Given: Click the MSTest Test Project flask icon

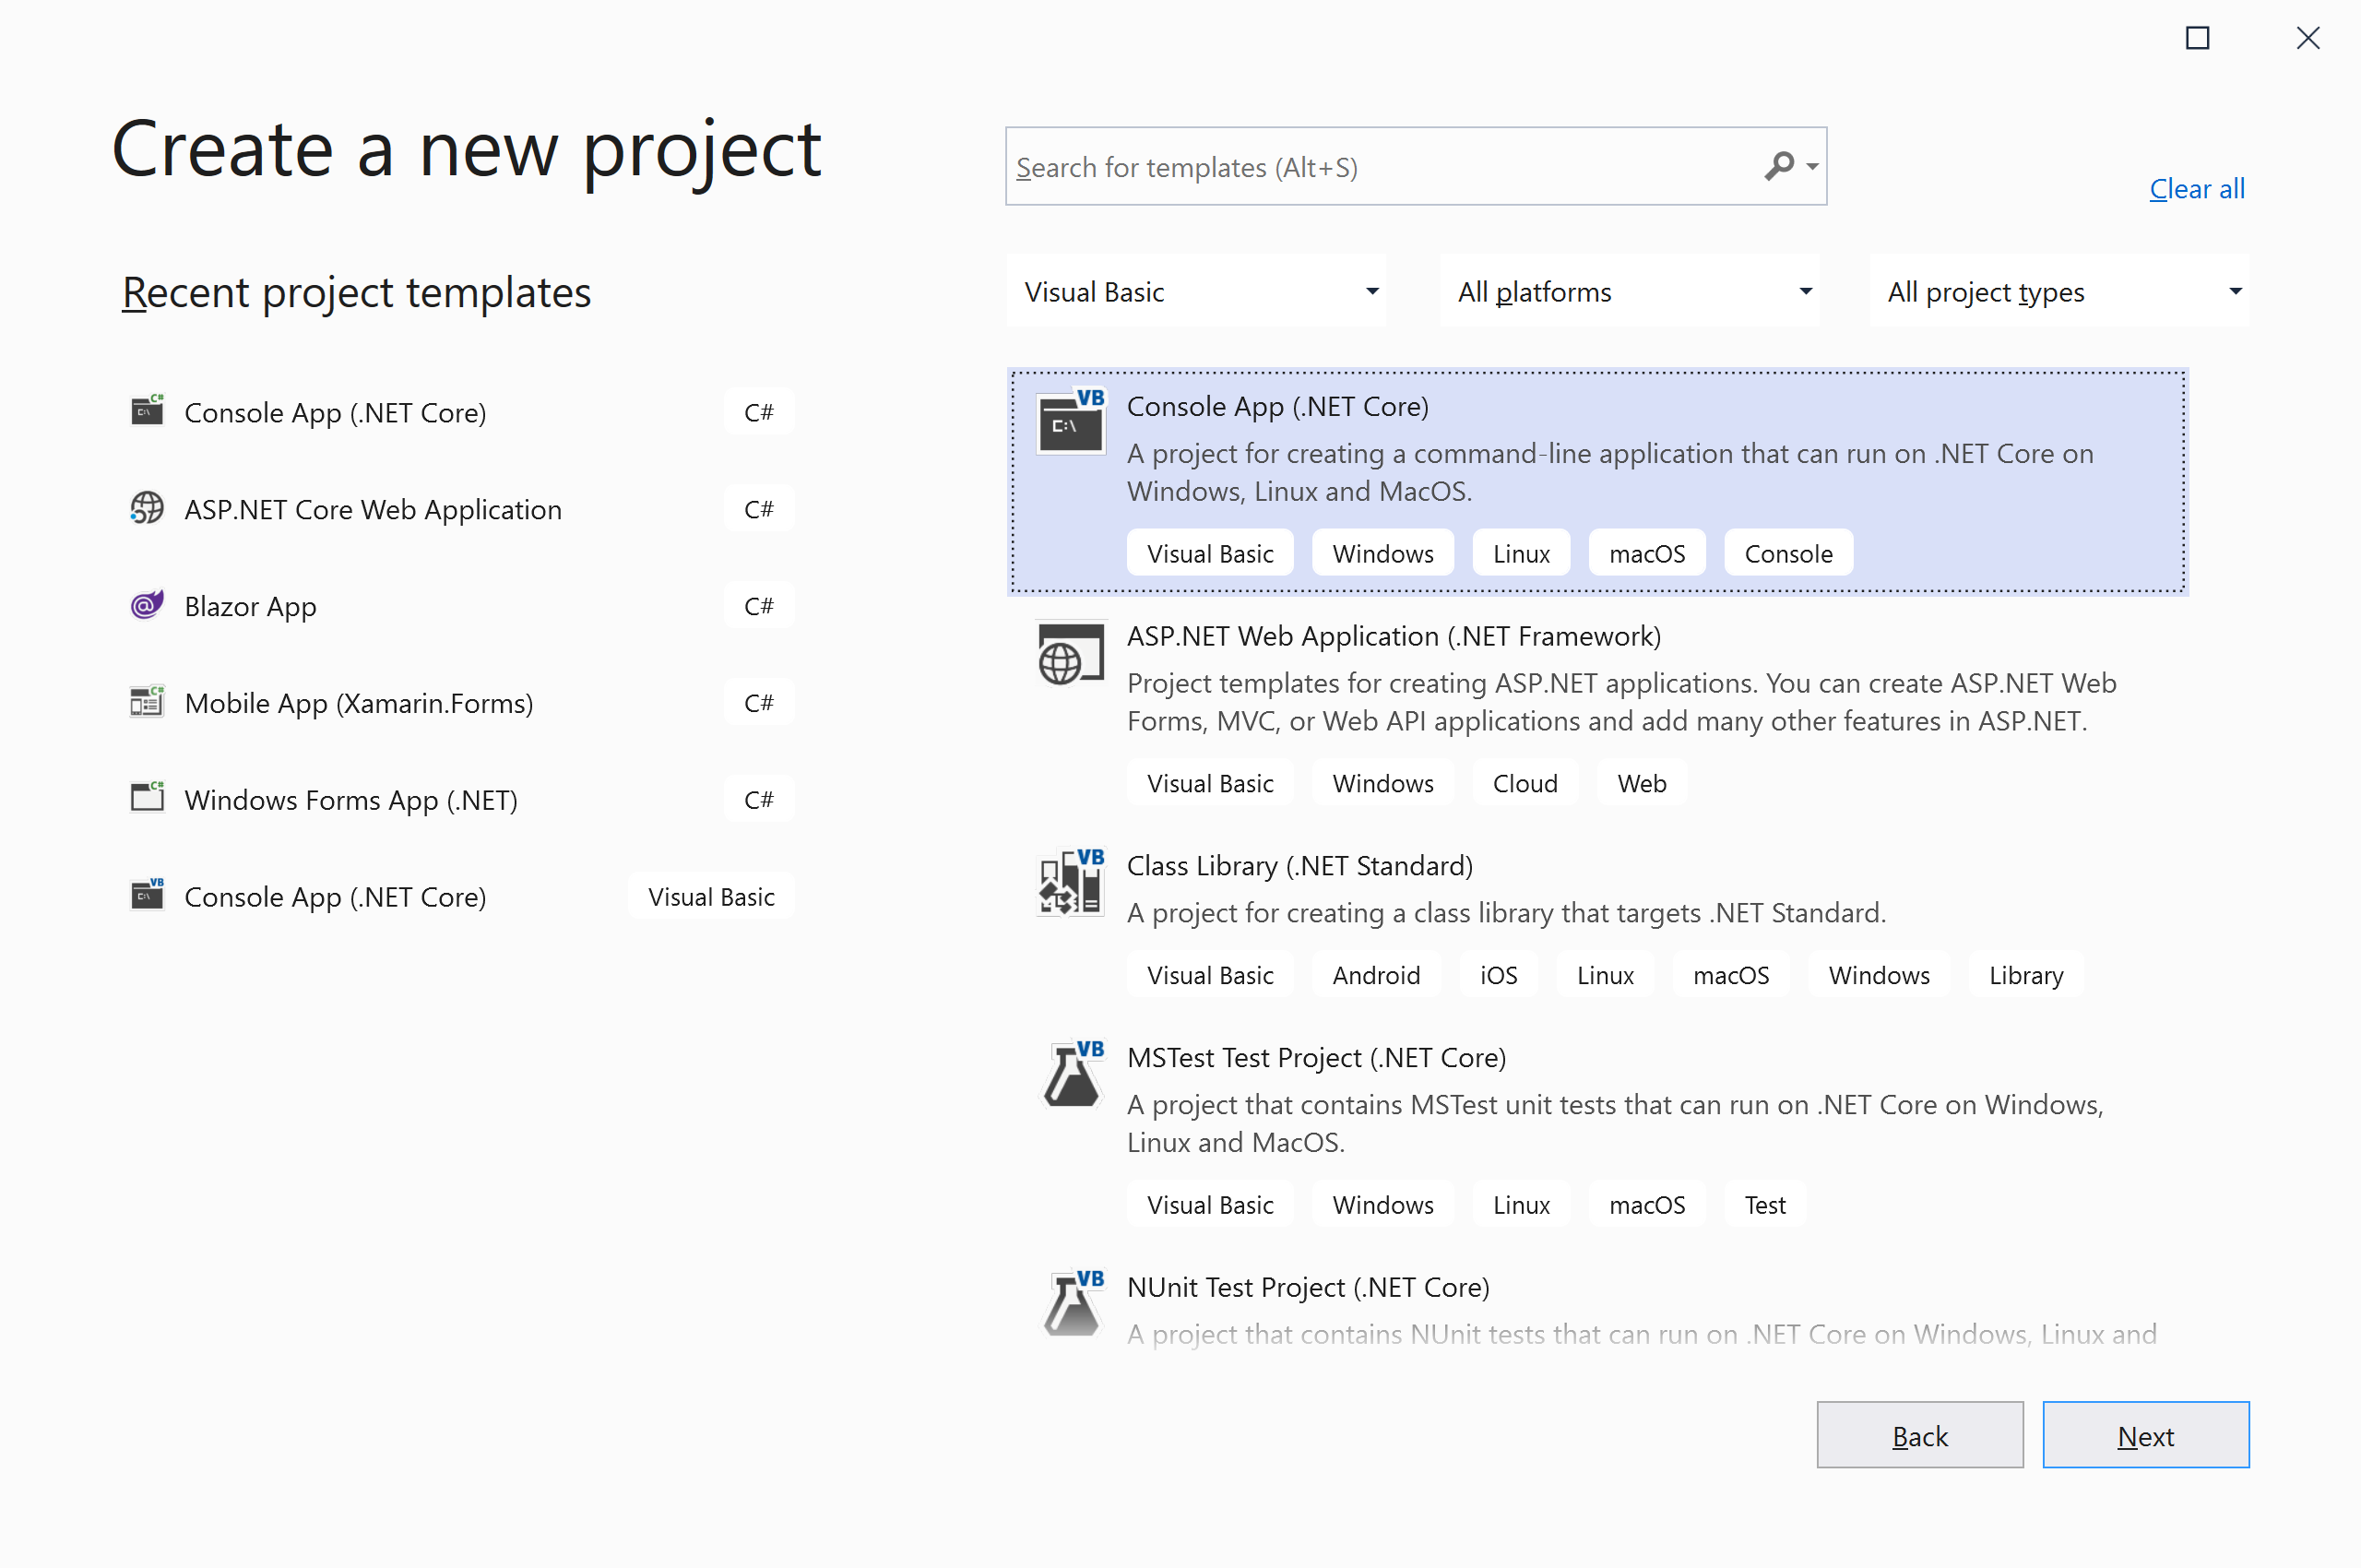Looking at the screenshot, I should click(x=1070, y=1075).
